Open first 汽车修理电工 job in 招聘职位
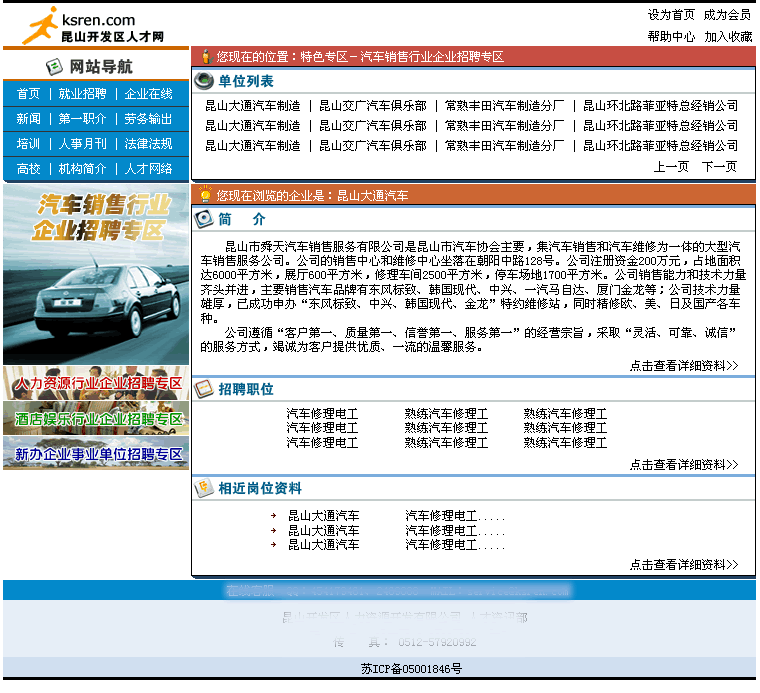The height and width of the screenshot is (693, 760). tap(322, 413)
